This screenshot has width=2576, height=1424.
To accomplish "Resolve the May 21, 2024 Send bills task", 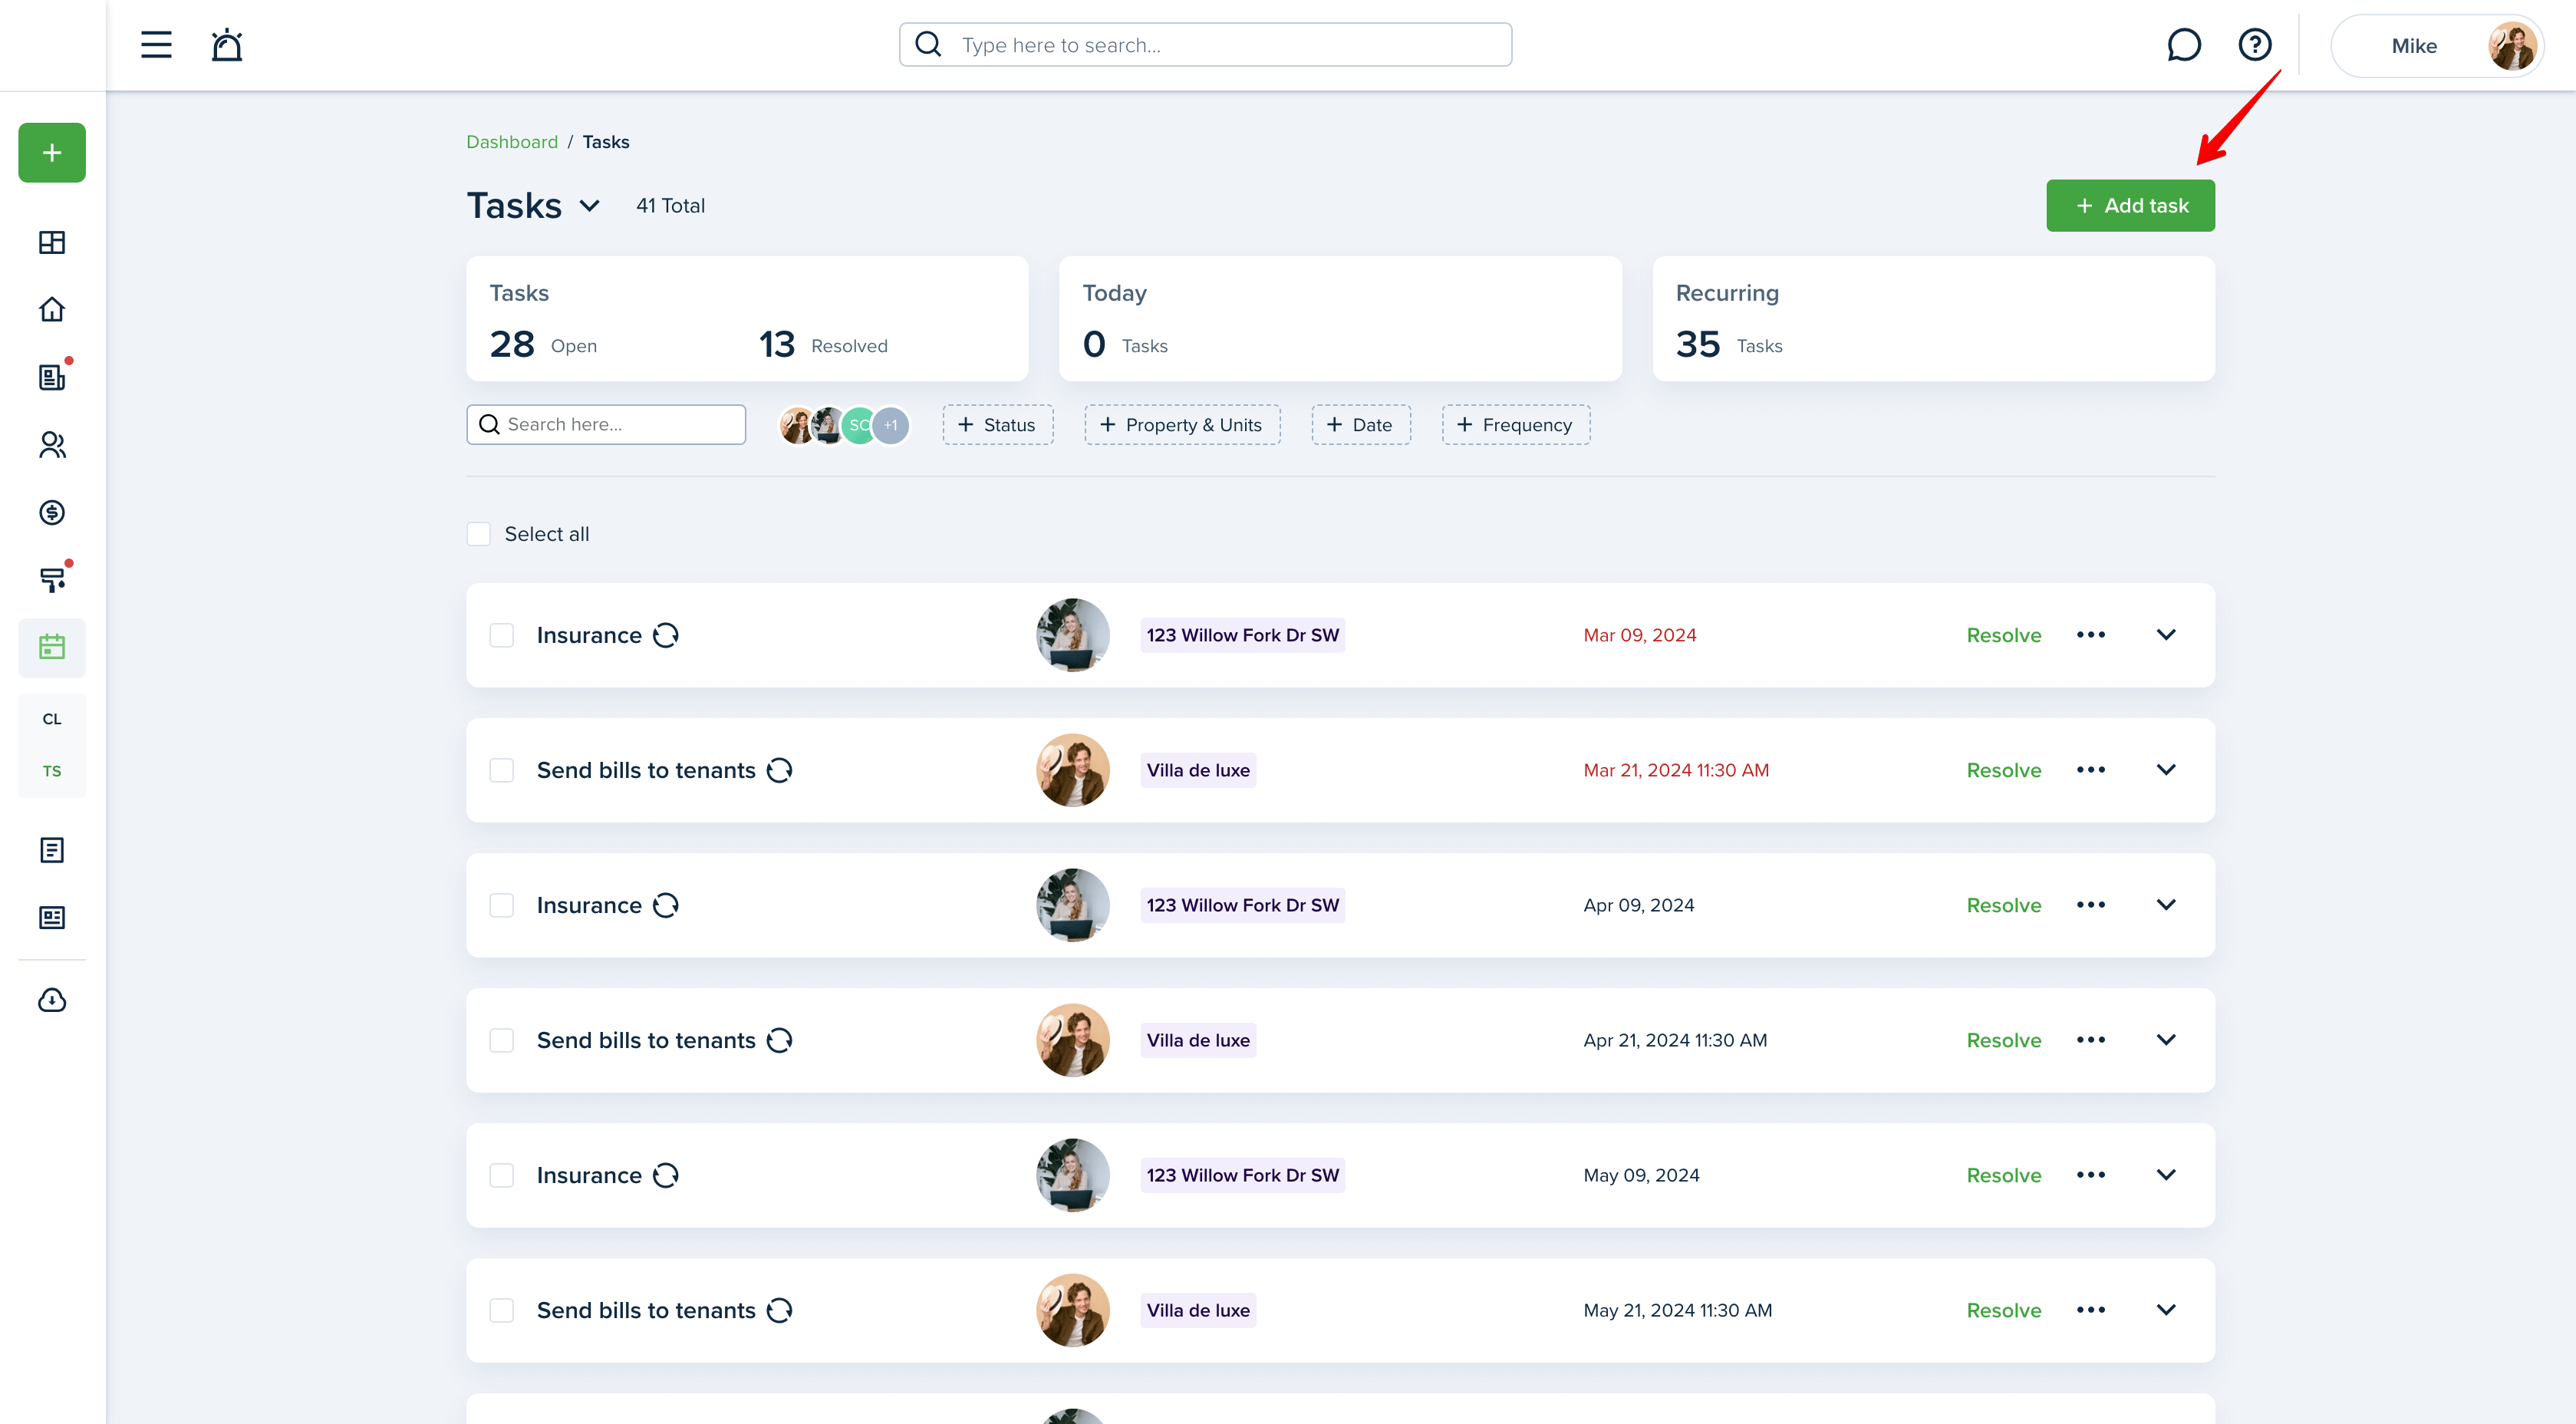I will click(x=2003, y=1311).
